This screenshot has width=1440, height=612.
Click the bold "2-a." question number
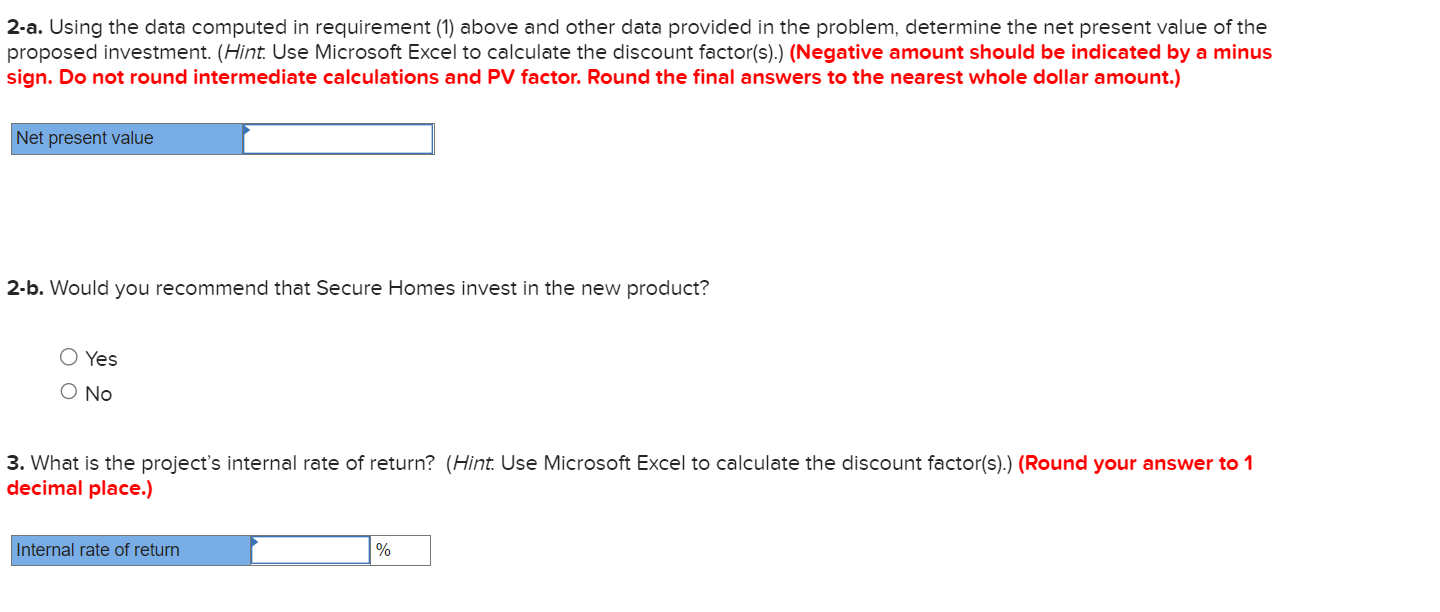pos(25,27)
